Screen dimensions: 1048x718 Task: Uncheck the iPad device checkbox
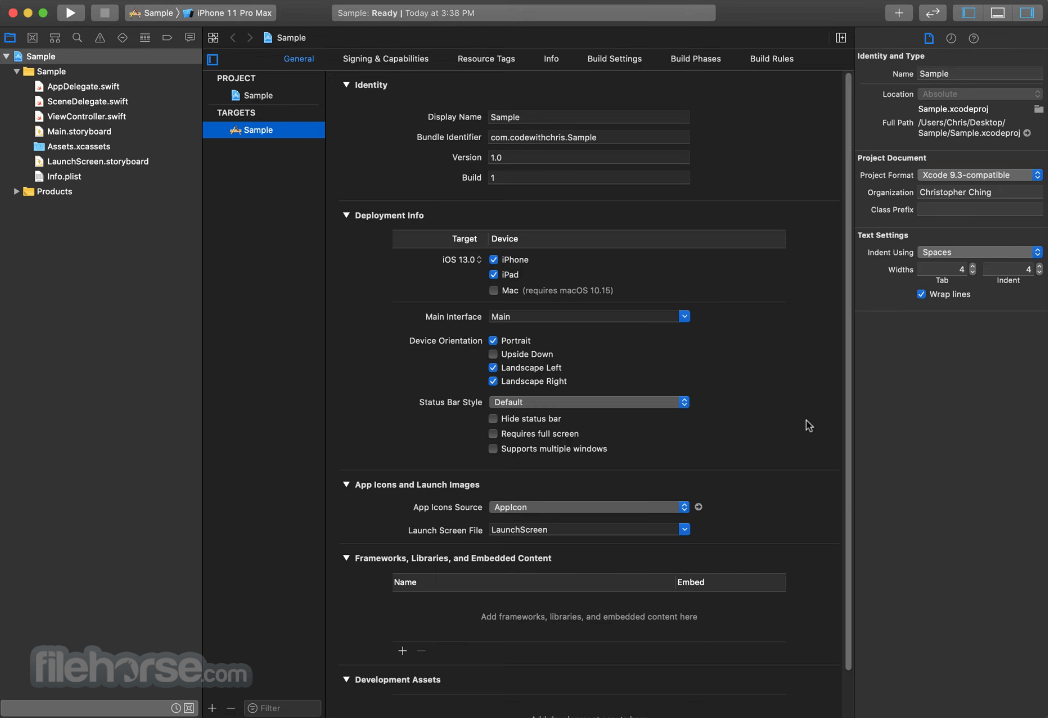coord(493,275)
